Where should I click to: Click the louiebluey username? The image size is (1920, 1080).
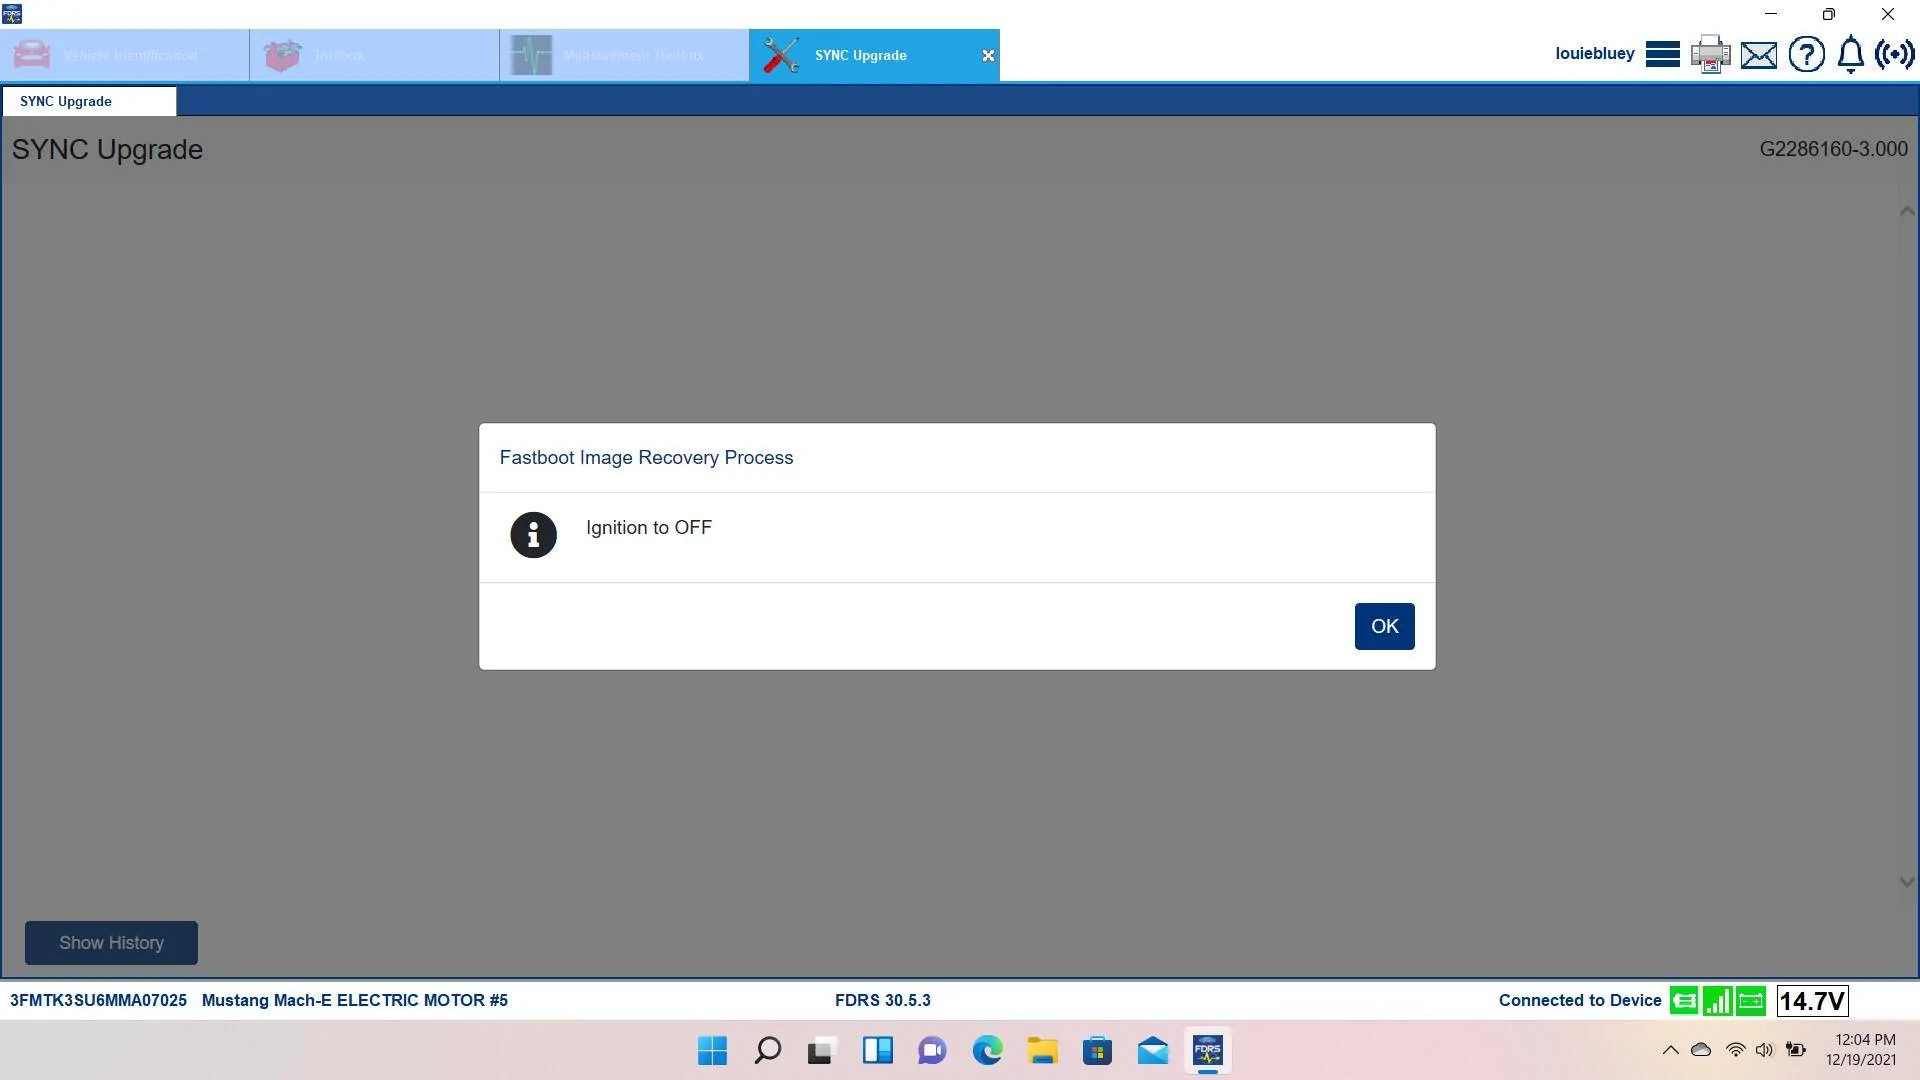click(1595, 54)
